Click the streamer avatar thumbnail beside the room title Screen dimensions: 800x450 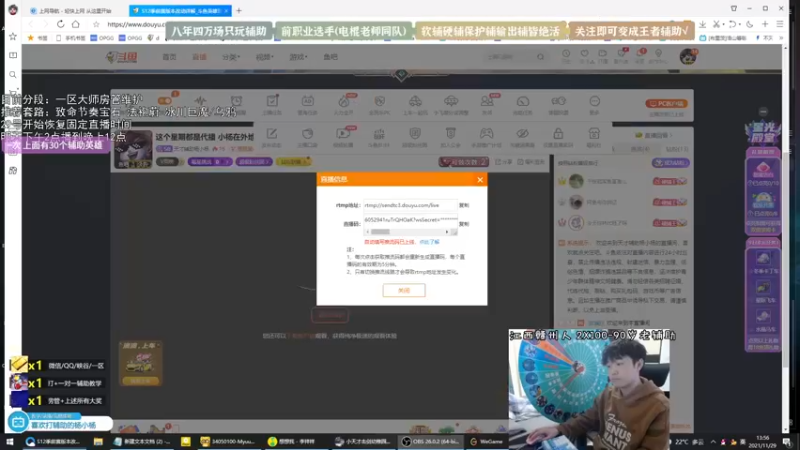pyautogui.click(x=133, y=149)
